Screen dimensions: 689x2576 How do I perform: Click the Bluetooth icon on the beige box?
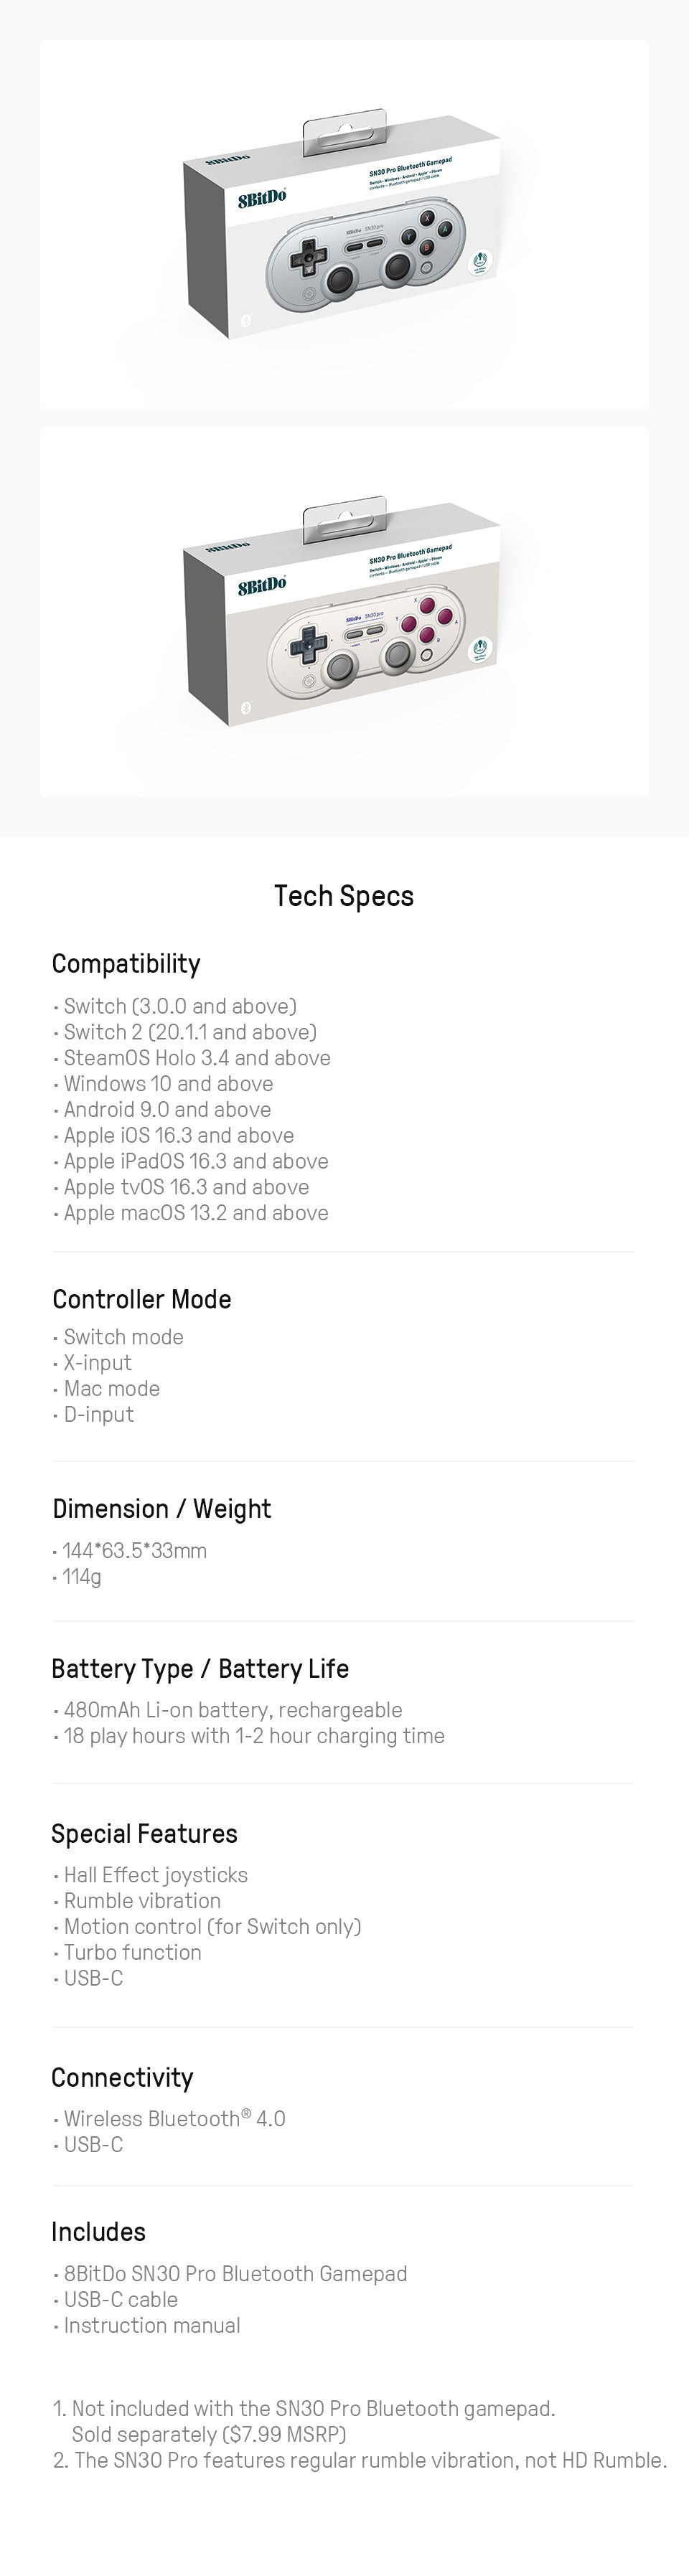246,708
